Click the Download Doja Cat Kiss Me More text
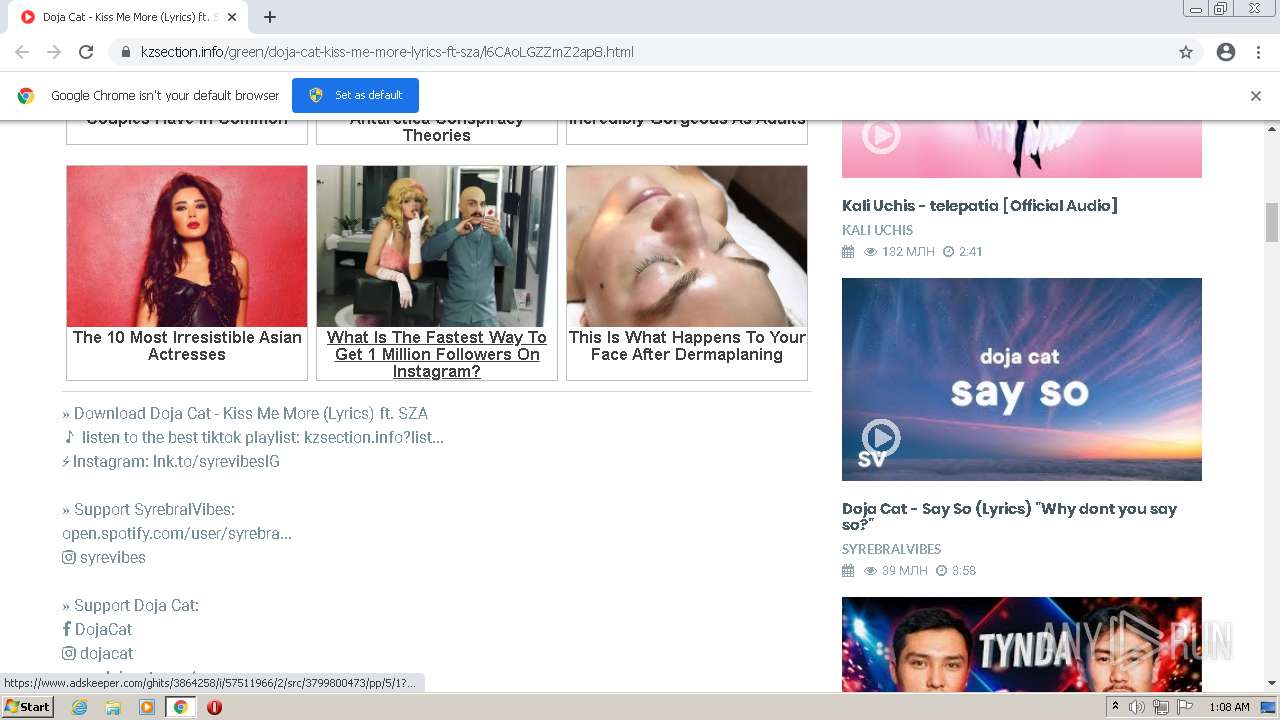1280x720 pixels. pos(245,413)
